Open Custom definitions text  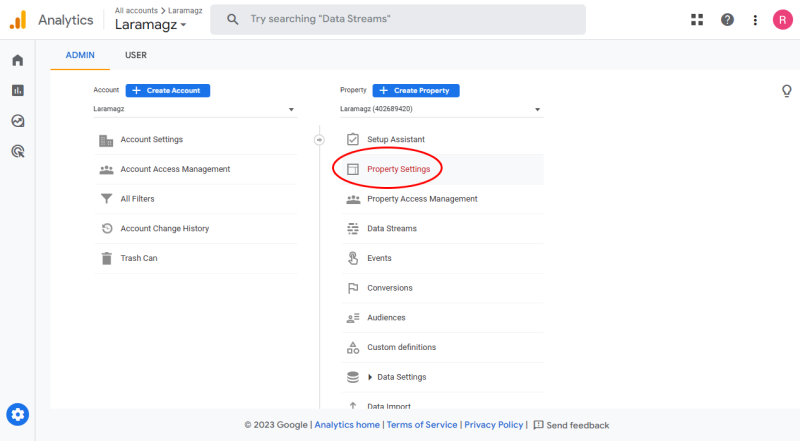[402, 347]
